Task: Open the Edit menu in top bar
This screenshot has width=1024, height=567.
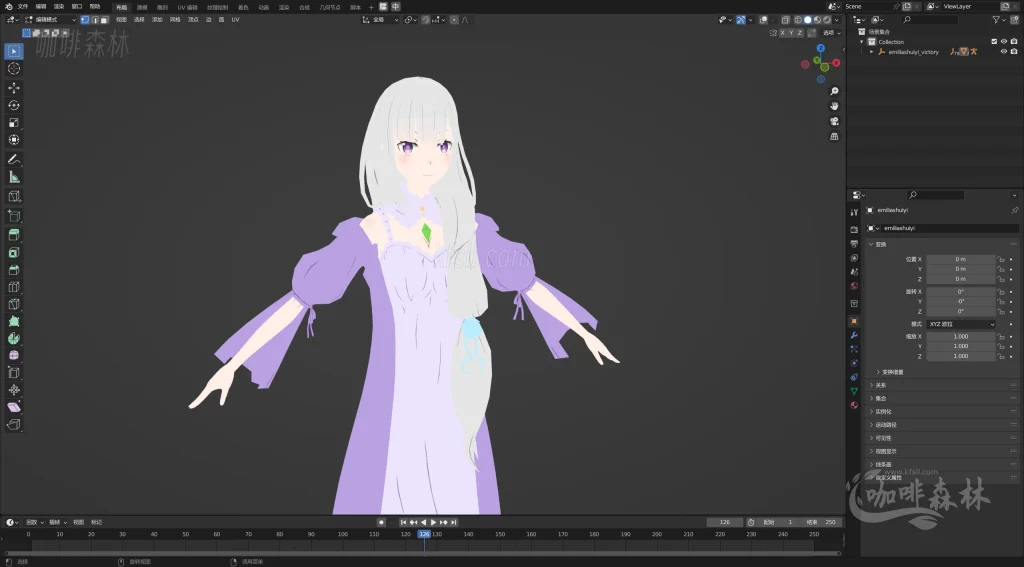Action: (41, 7)
